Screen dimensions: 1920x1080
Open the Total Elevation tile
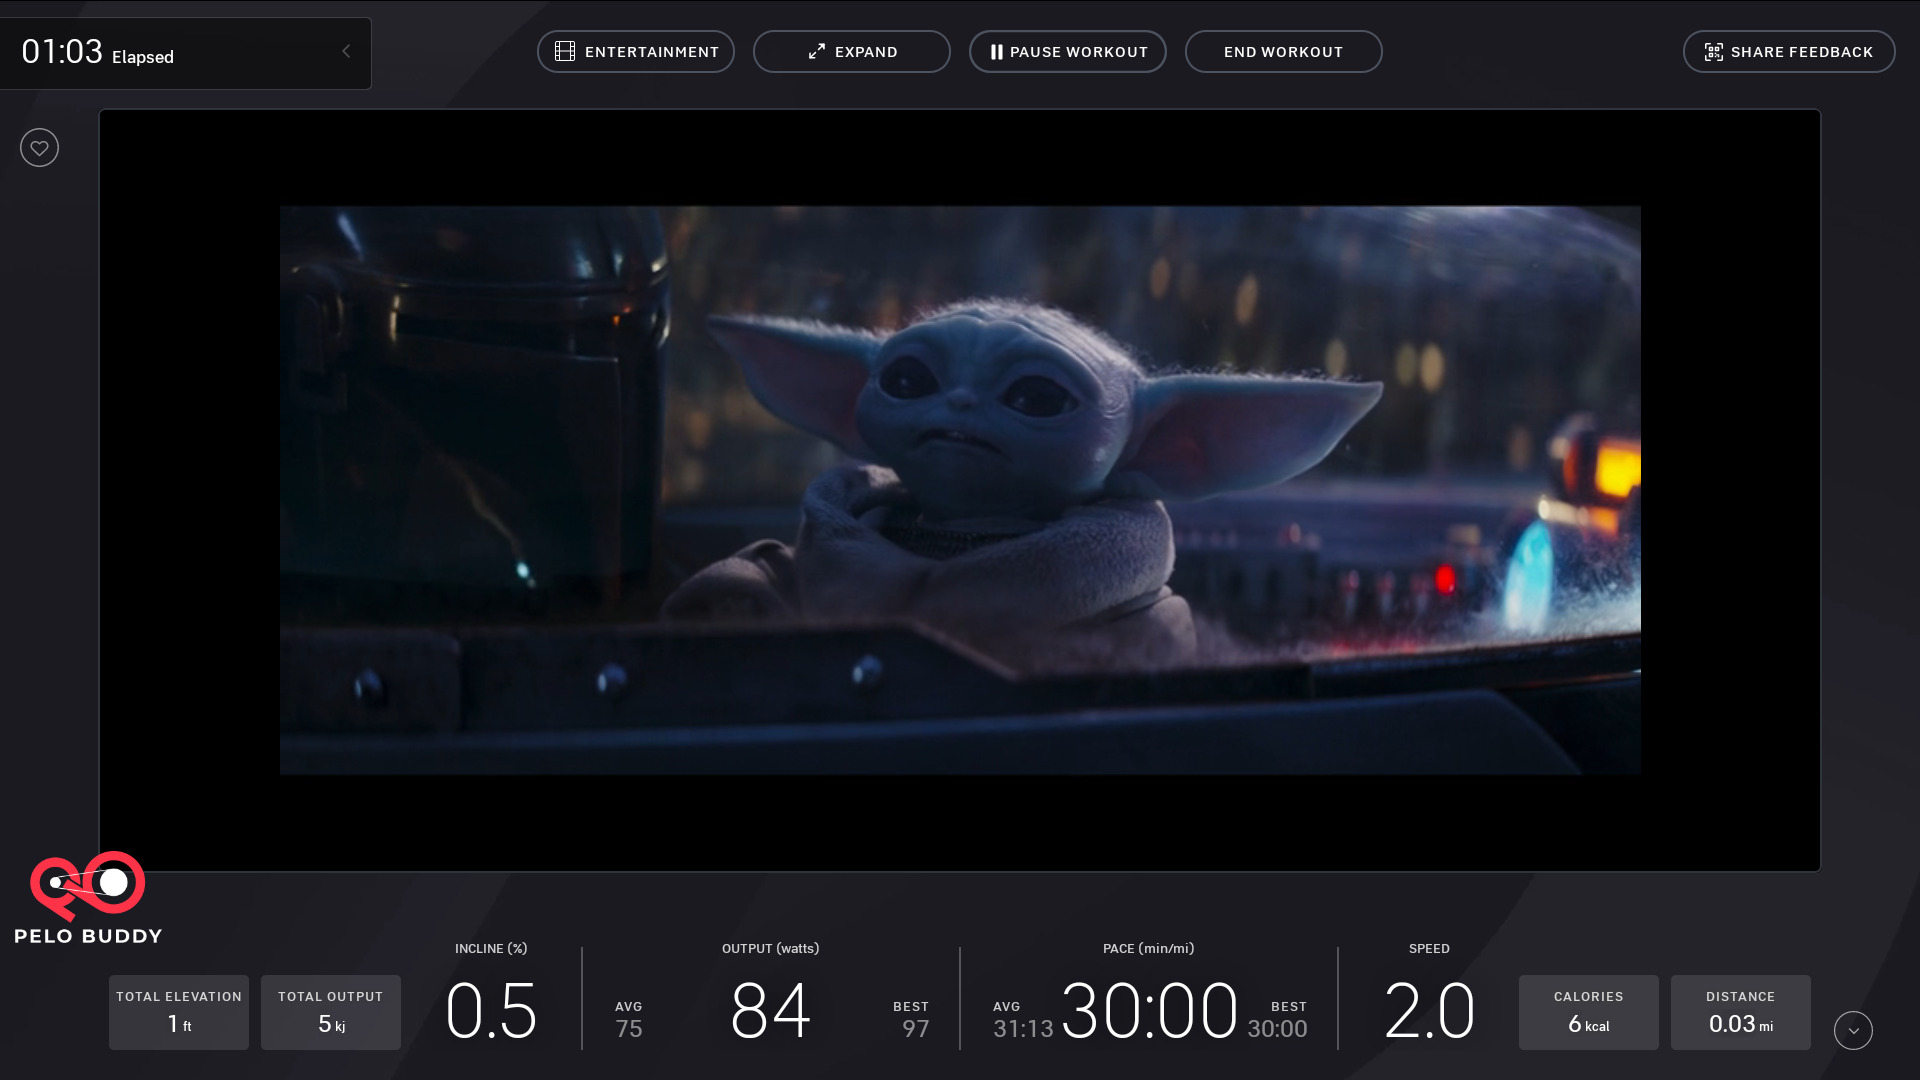(179, 1012)
